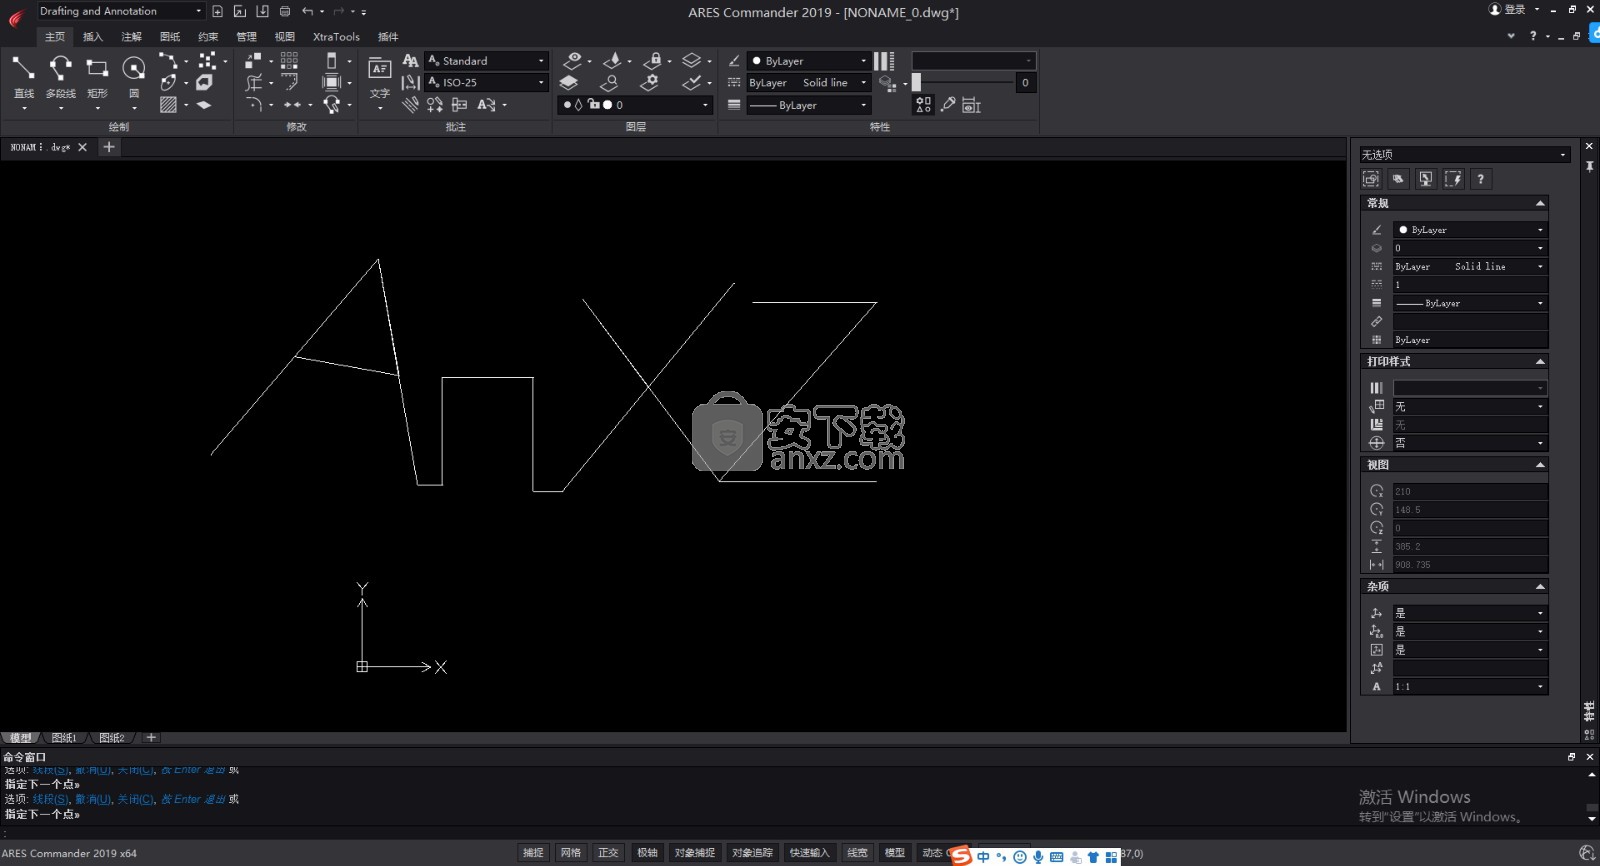This screenshot has width=1600, height=866.
Task: Click the layer lock padlock icon
Action: point(652,61)
